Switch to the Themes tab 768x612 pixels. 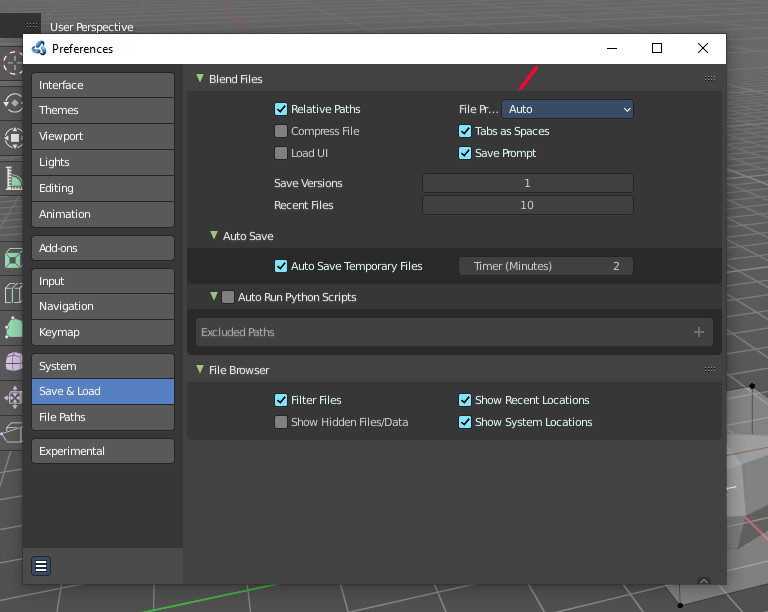click(x=103, y=110)
